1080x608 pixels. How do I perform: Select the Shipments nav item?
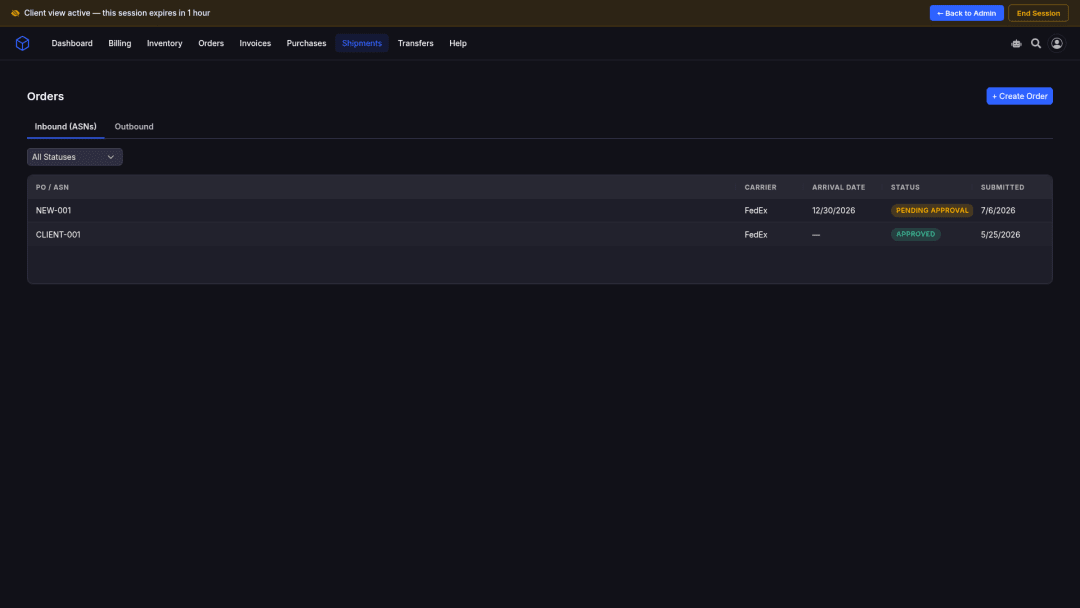coord(362,43)
